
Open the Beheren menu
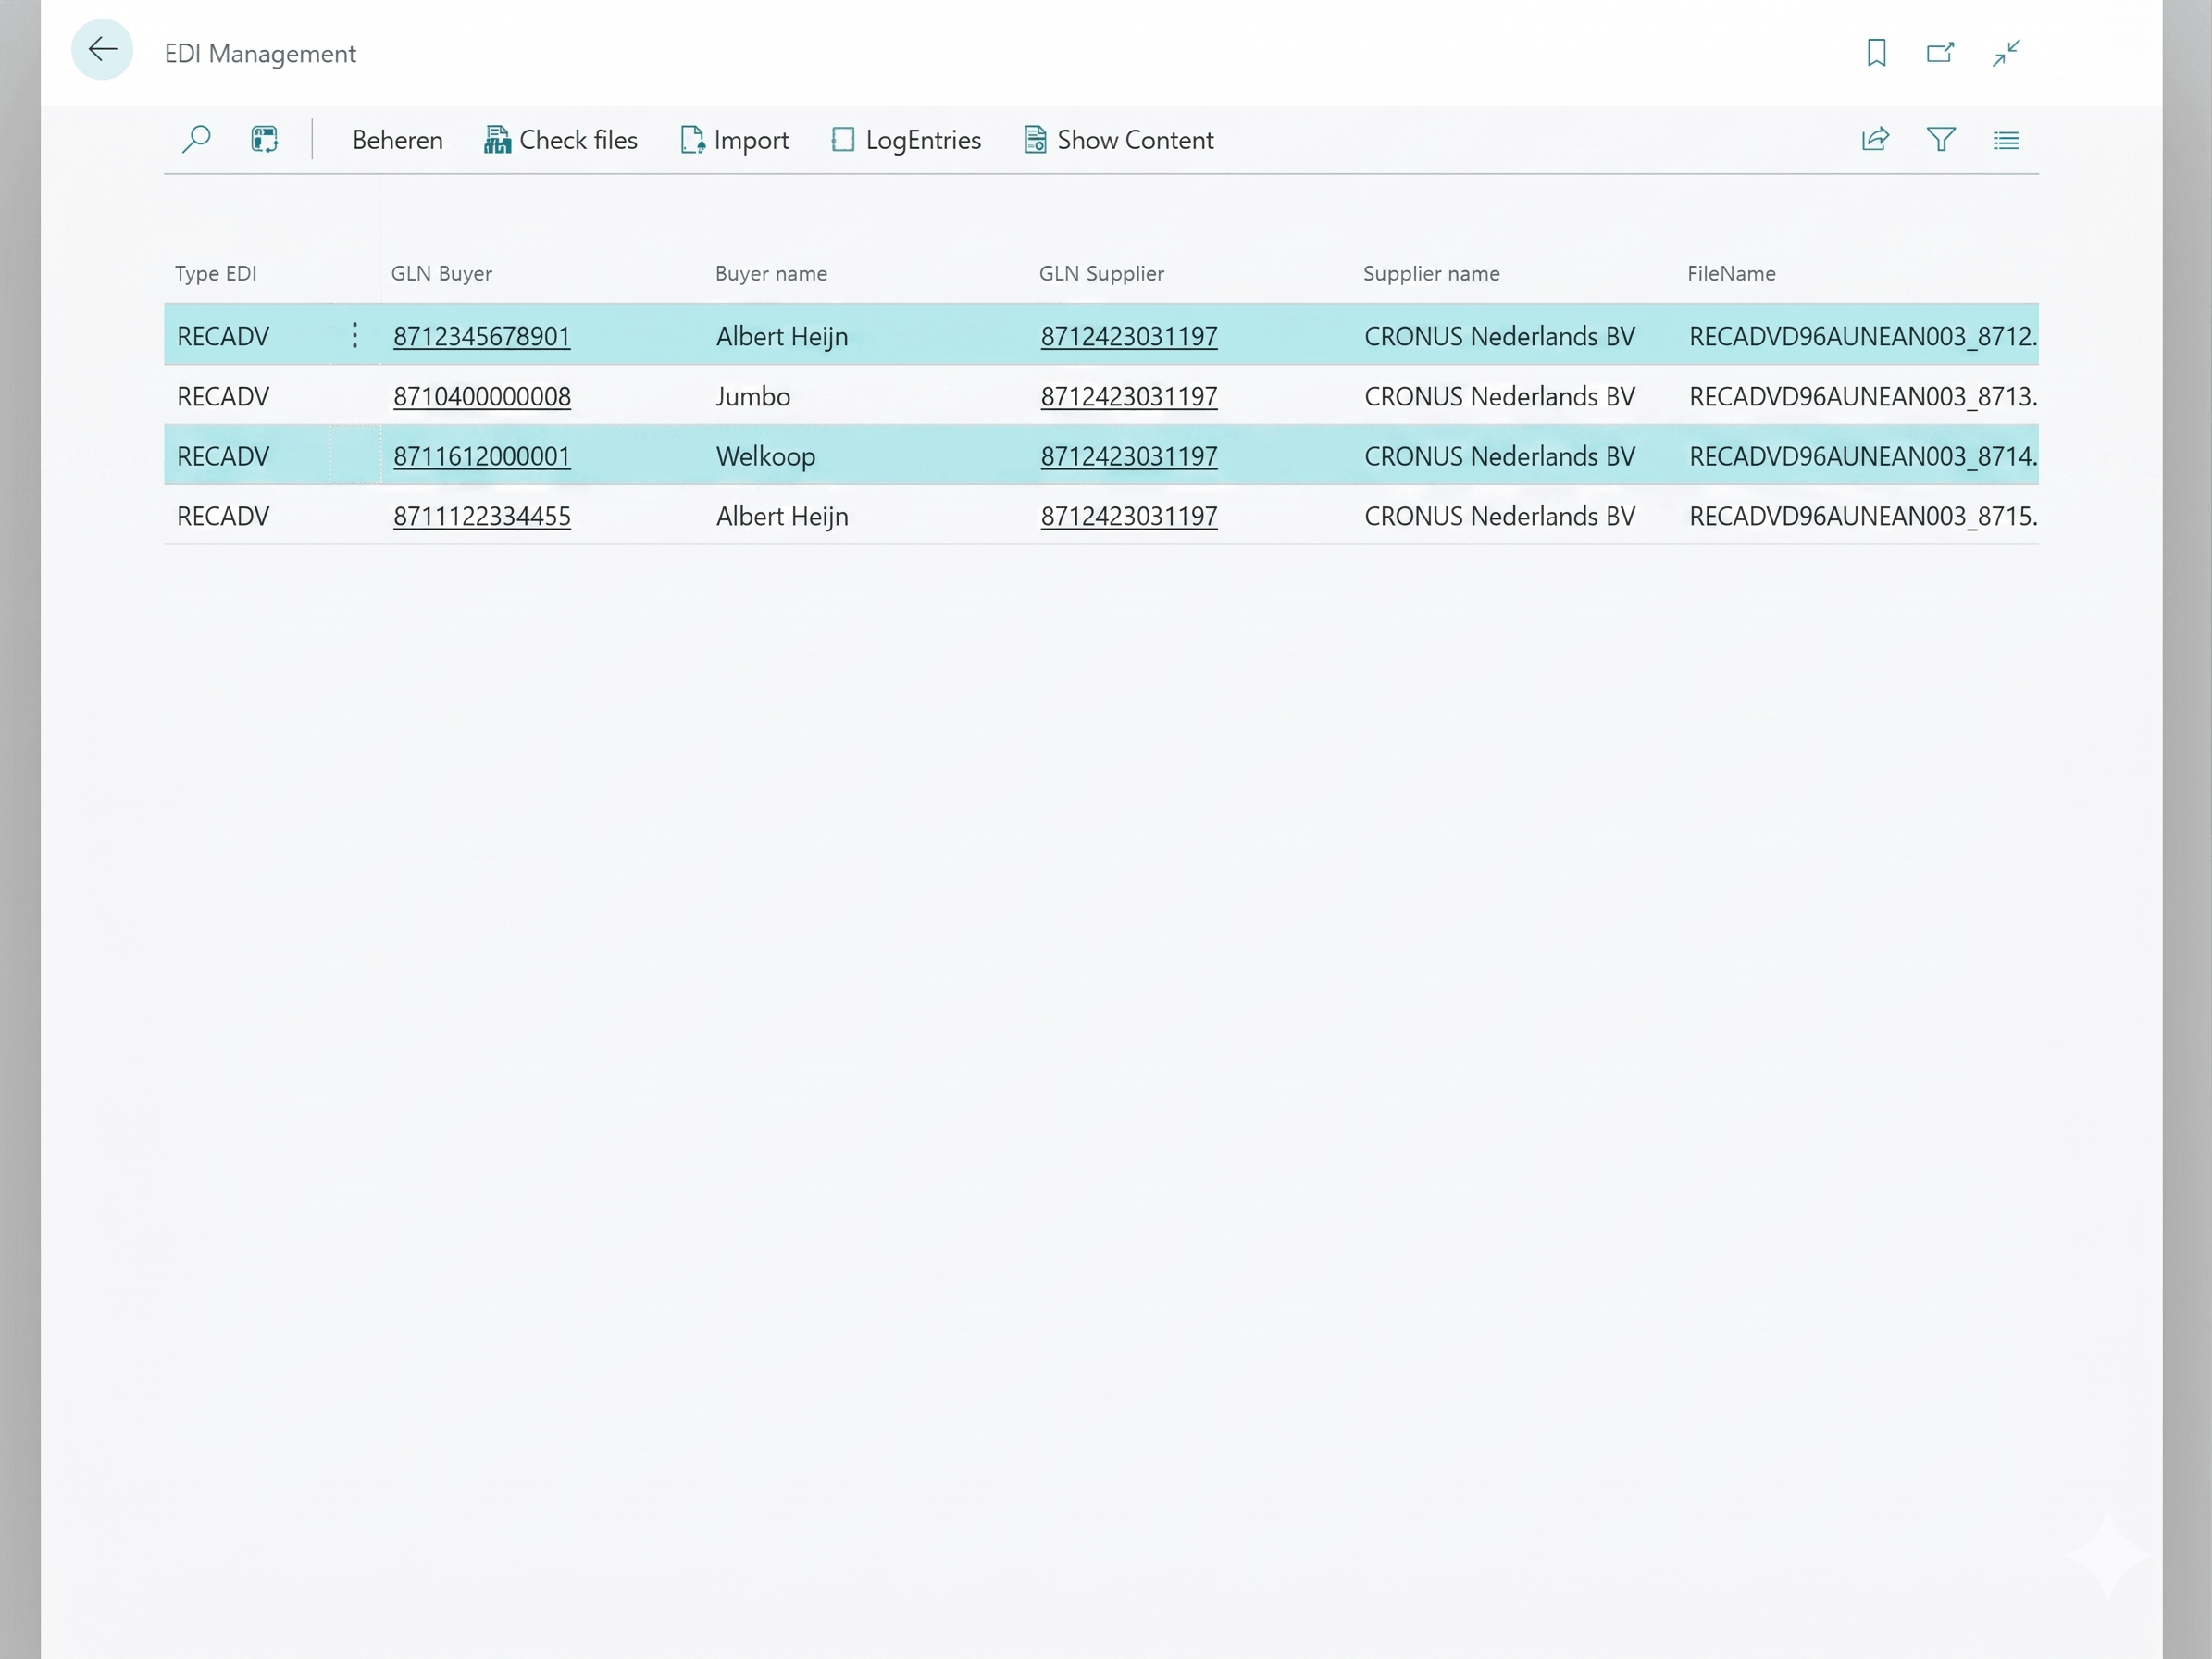[x=397, y=140]
